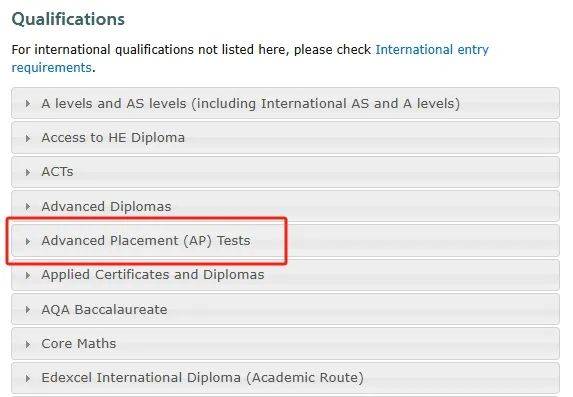Expand the A levels and AS levels section

285,103
